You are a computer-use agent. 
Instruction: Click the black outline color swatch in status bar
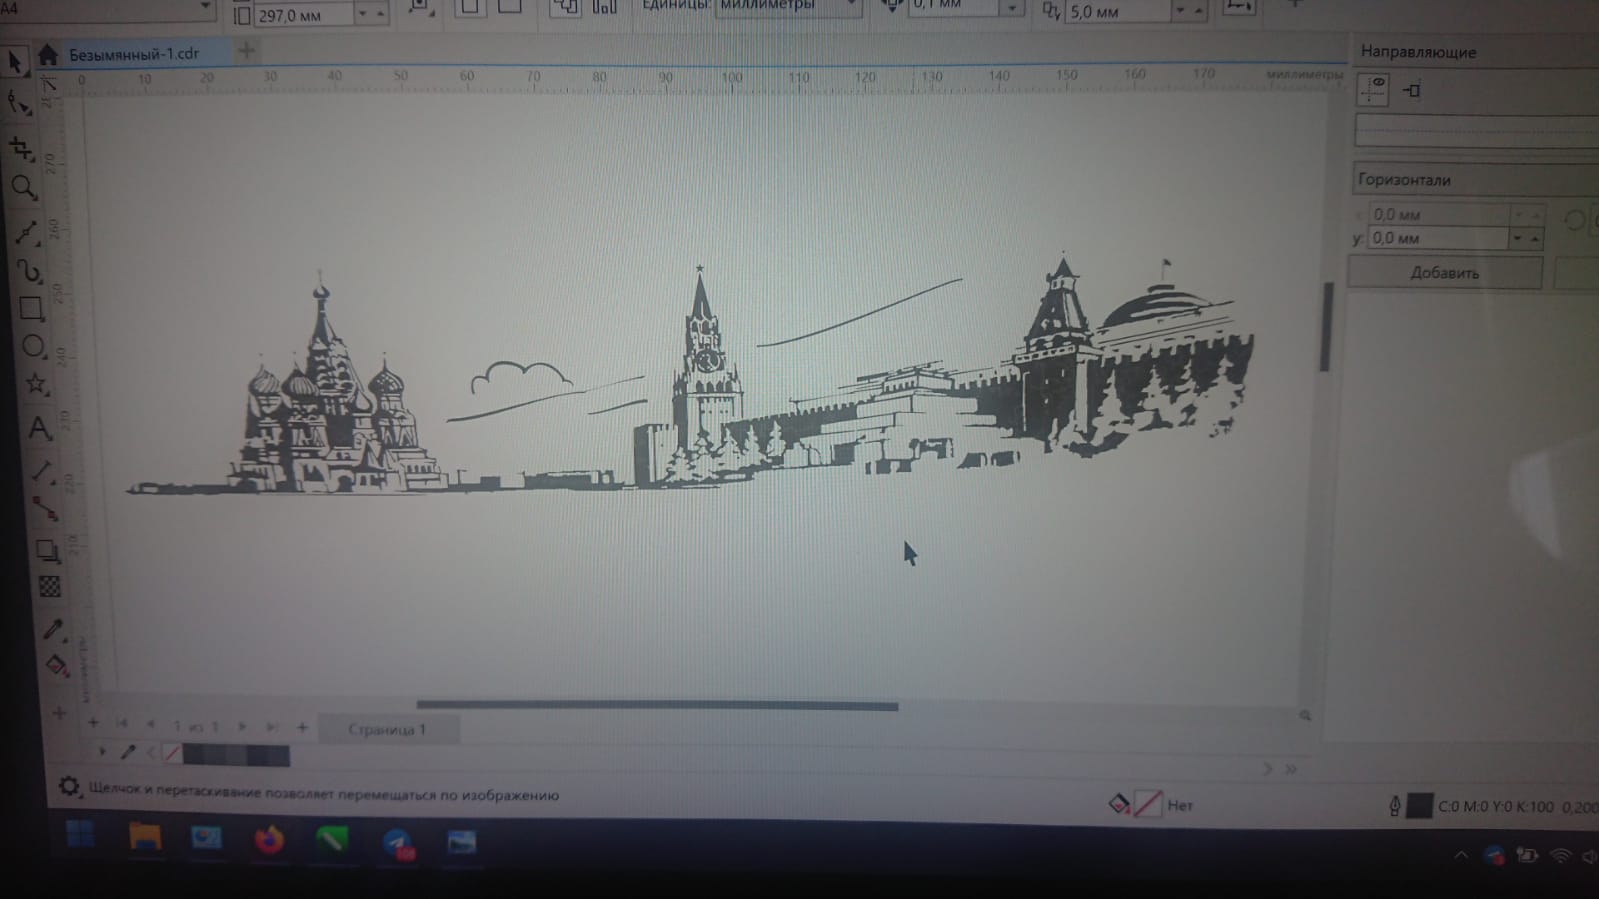[x=1419, y=806]
